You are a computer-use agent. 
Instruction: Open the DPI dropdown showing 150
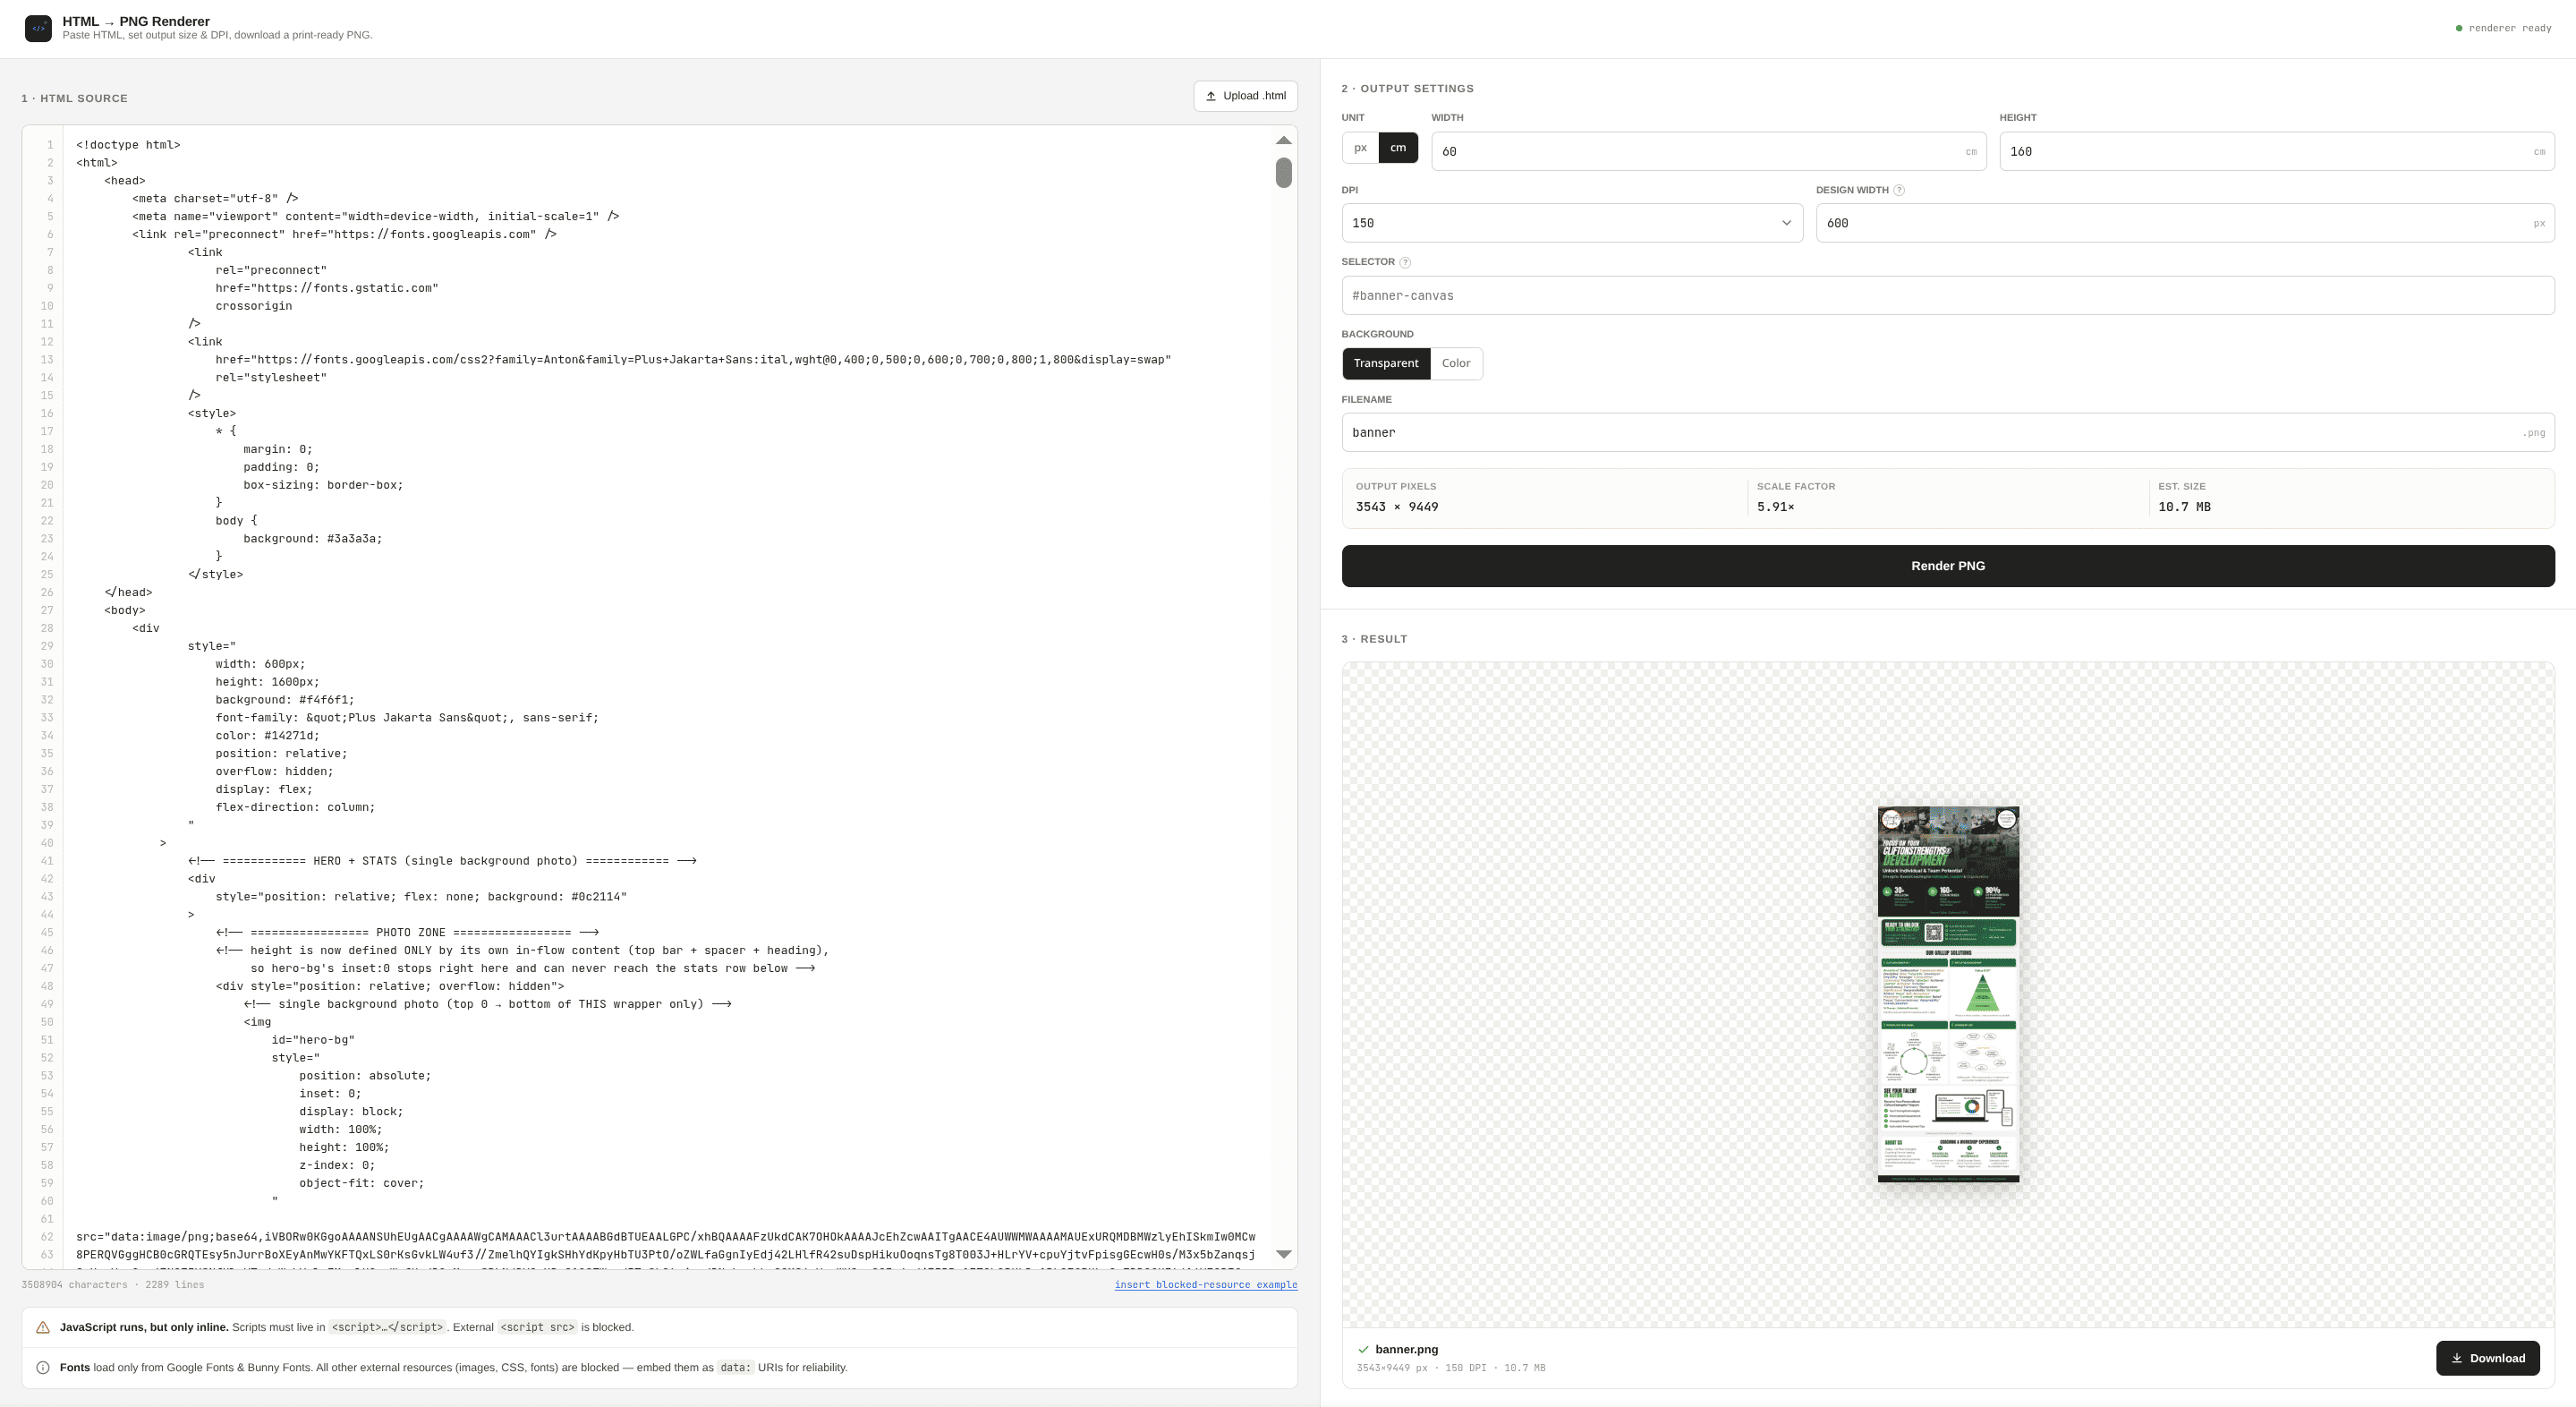1572,223
